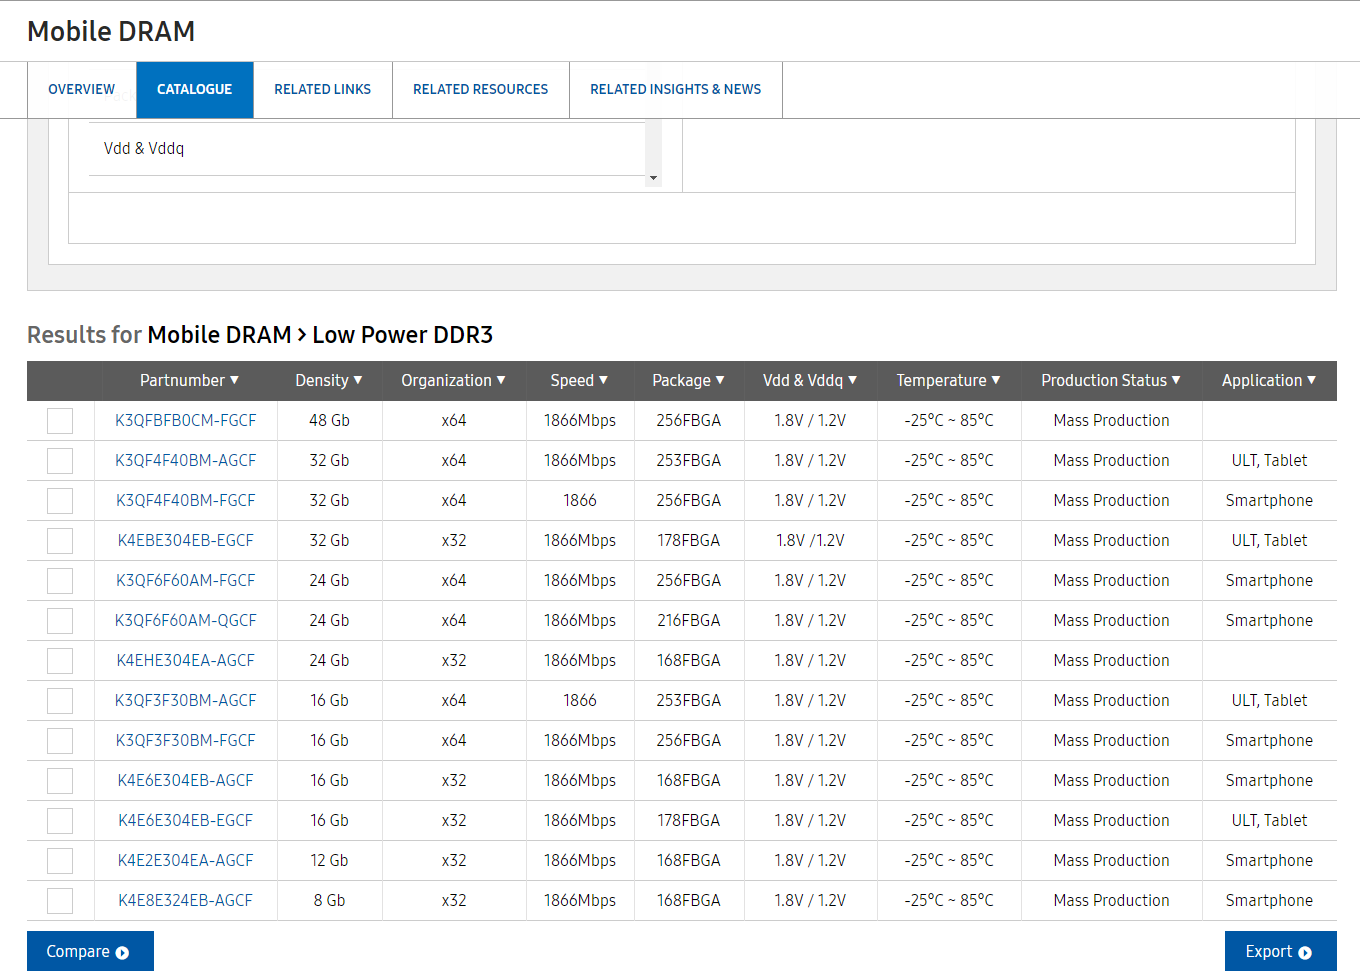
Task: Tick checkbox for K3QF3F30BM-AGCF
Action: tap(60, 701)
